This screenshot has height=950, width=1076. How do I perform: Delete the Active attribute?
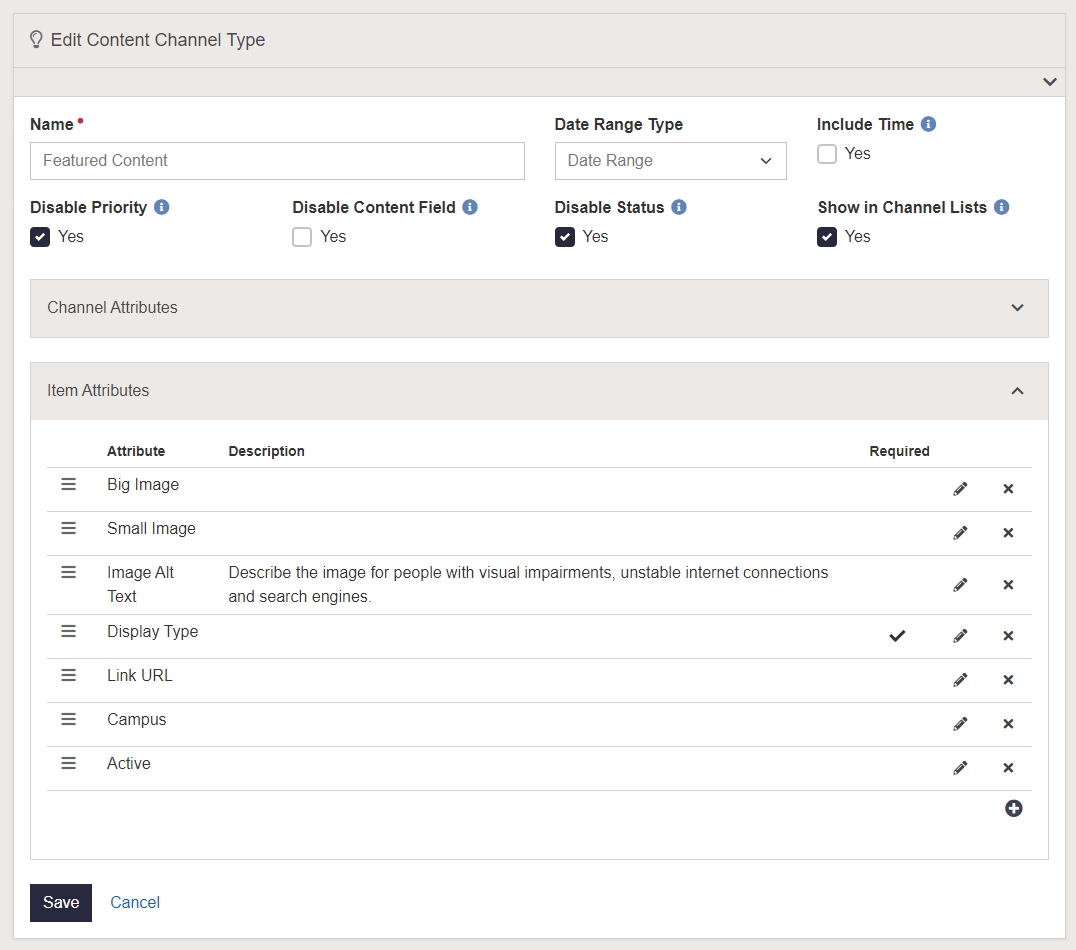pyautogui.click(x=1008, y=767)
